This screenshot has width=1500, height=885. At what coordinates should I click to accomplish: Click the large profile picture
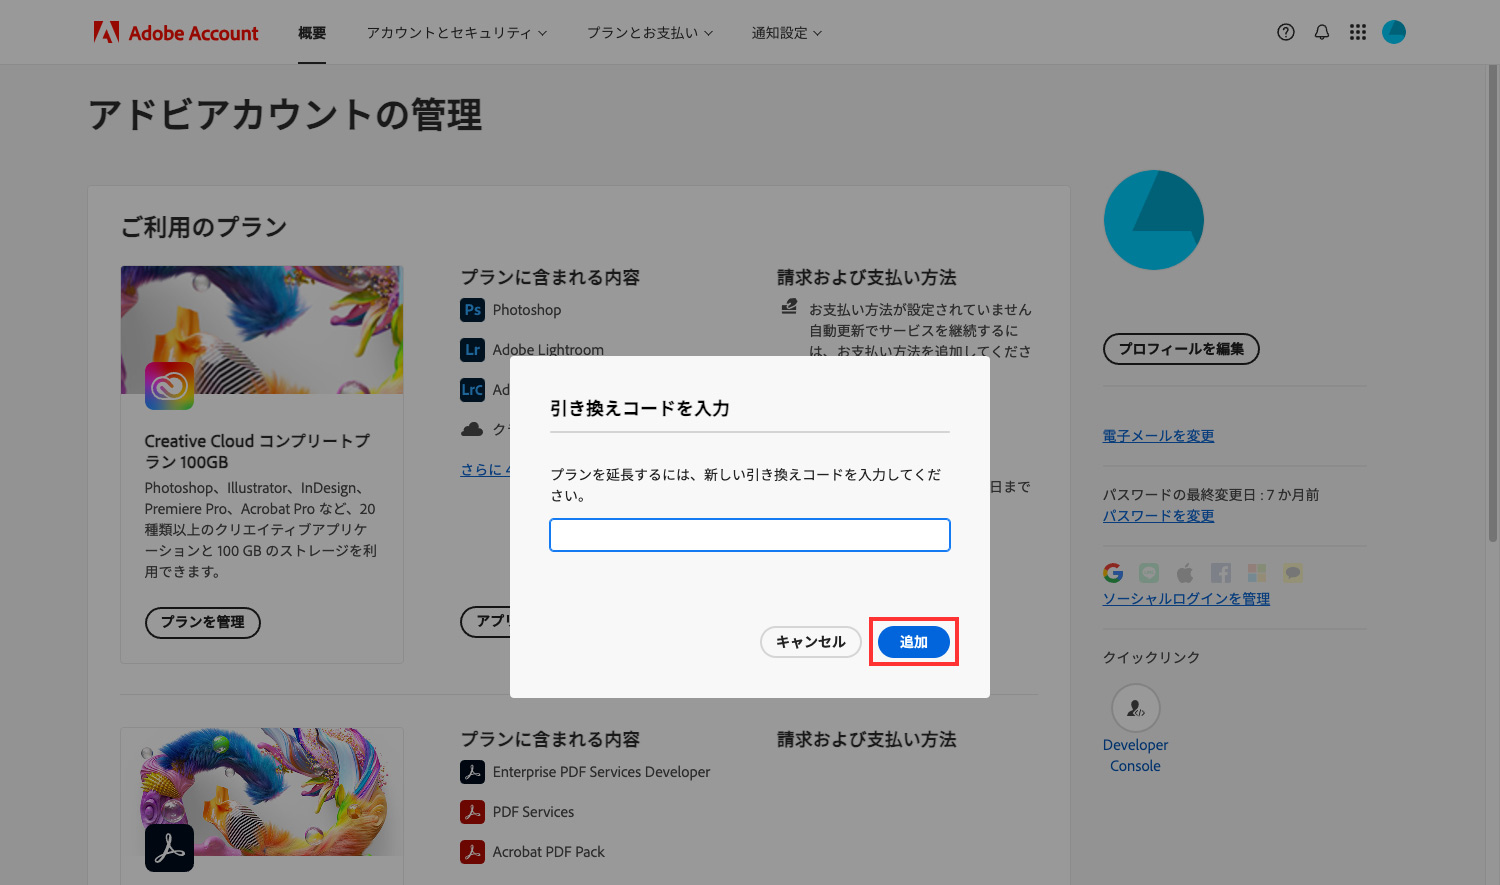click(1153, 220)
